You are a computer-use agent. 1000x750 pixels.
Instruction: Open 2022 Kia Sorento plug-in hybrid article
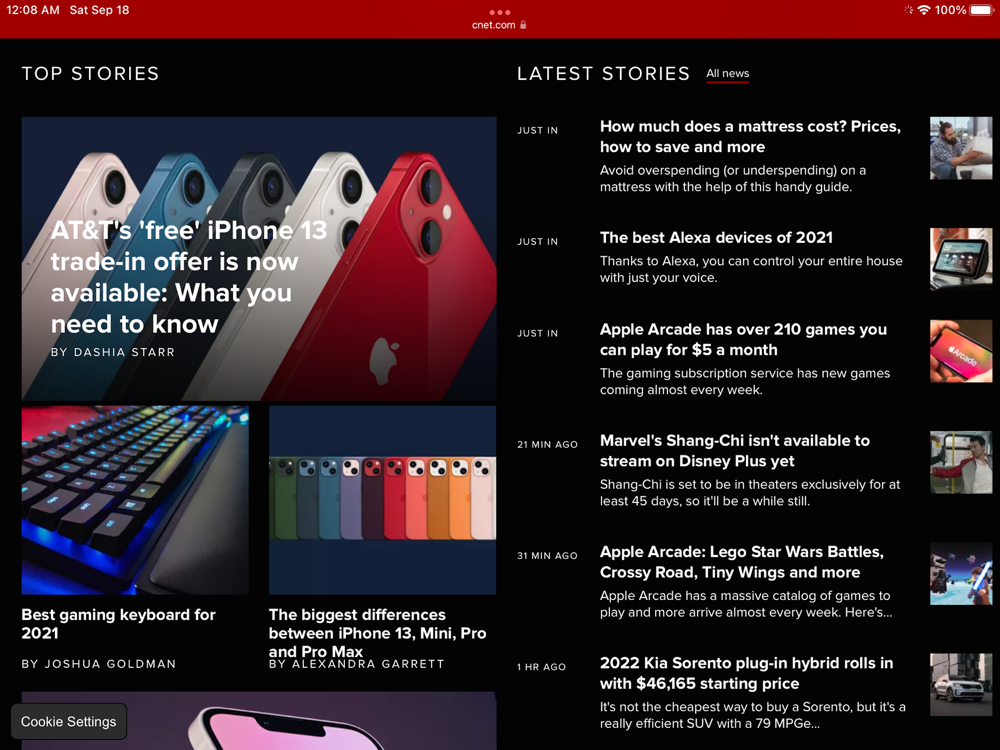746,673
